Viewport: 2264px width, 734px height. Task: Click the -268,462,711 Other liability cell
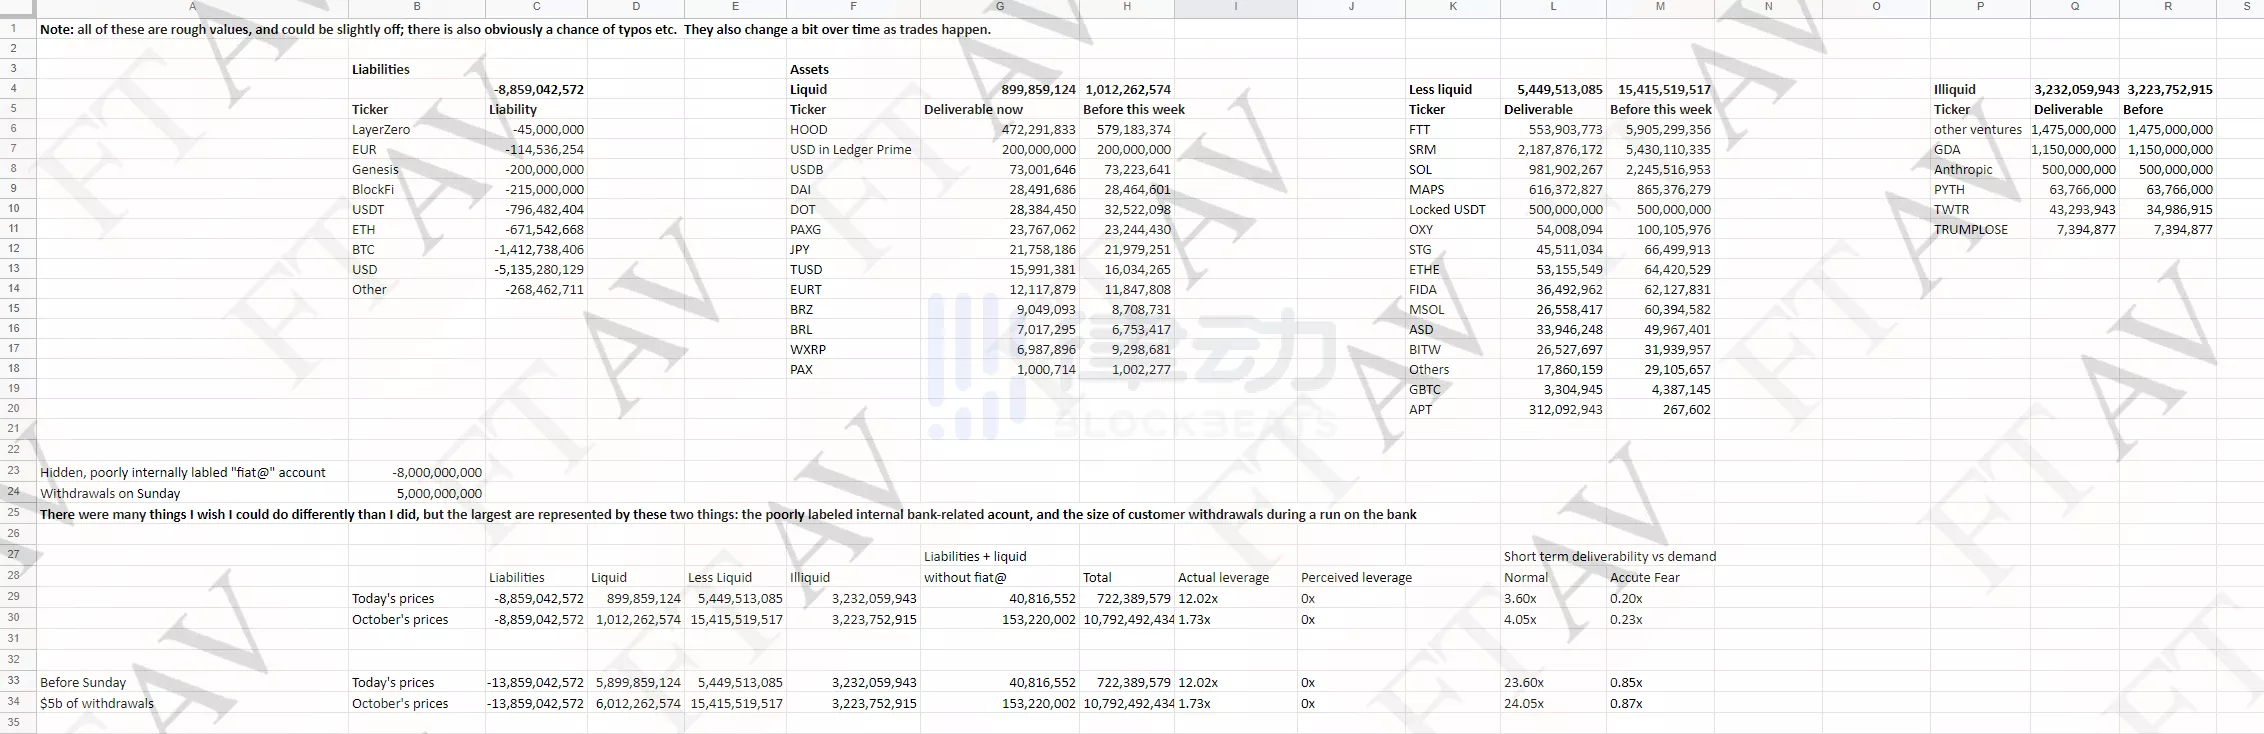point(544,289)
